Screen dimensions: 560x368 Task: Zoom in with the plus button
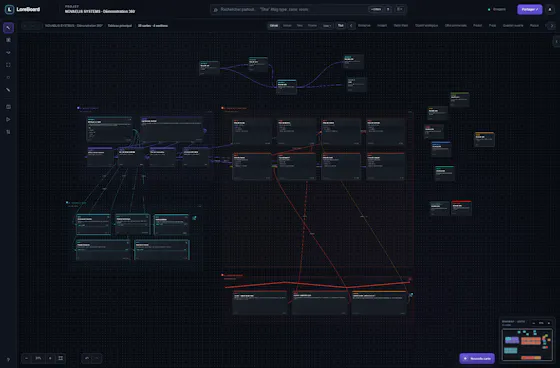[50, 358]
